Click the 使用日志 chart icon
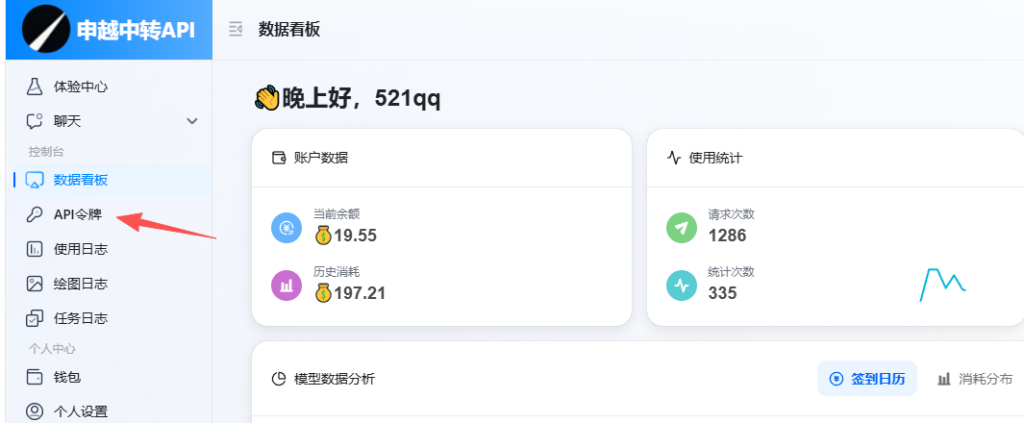This screenshot has width=1024, height=423. (35, 249)
